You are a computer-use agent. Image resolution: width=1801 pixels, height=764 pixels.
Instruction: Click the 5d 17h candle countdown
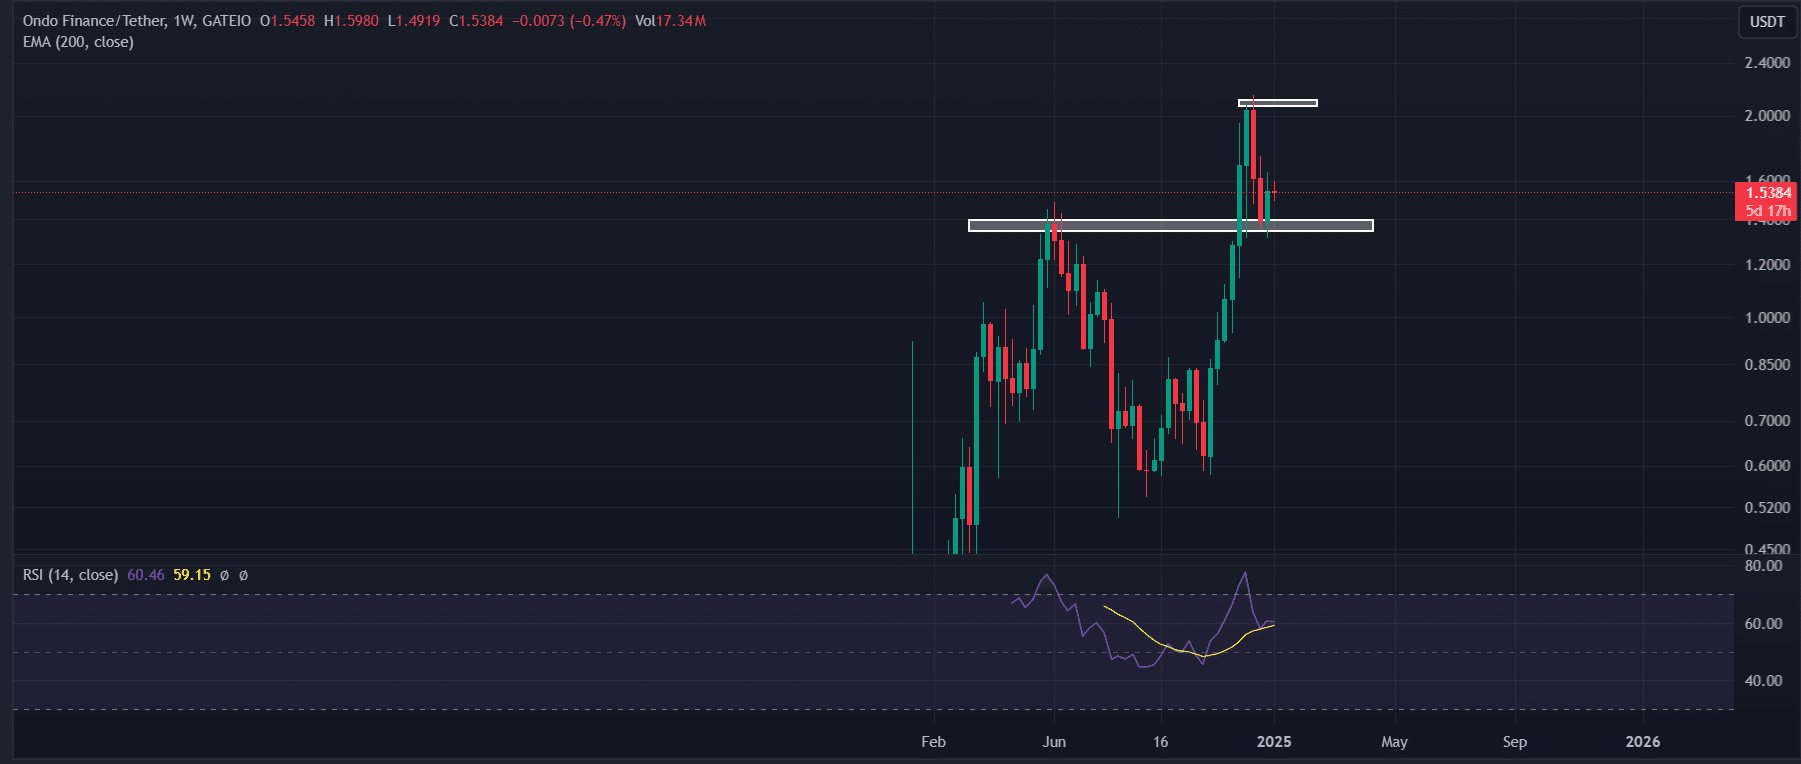point(1767,211)
